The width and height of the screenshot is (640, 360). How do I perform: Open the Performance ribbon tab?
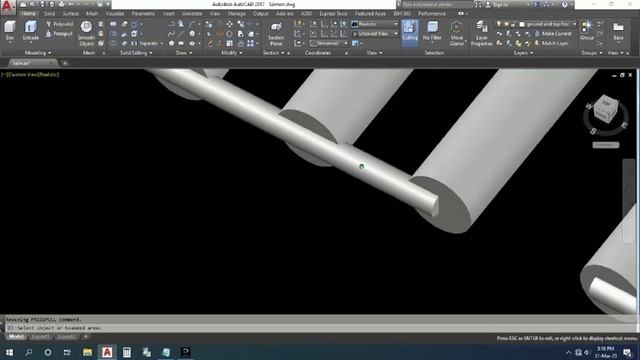point(432,14)
